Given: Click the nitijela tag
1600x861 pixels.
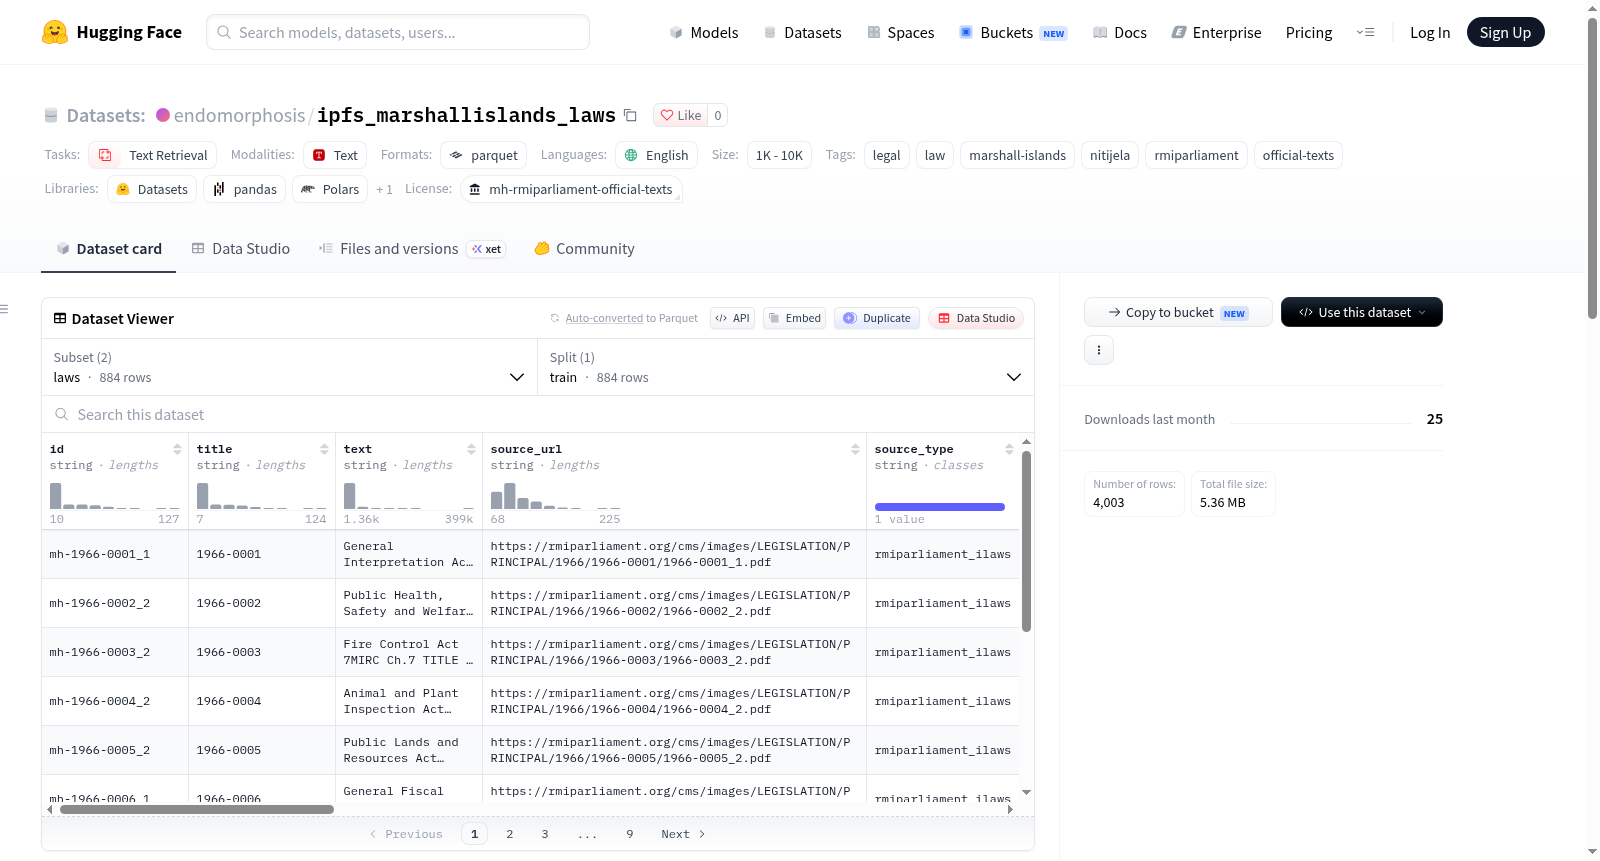Looking at the screenshot, I should (x=1110, y=155).
